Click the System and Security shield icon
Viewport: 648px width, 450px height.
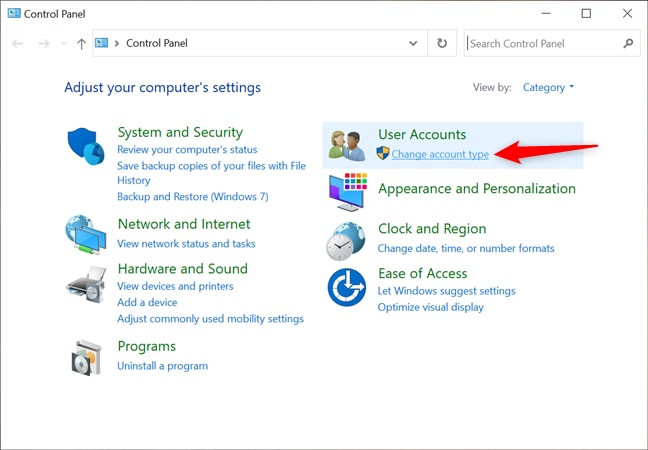pyautogui.click(x=85, y=147)
